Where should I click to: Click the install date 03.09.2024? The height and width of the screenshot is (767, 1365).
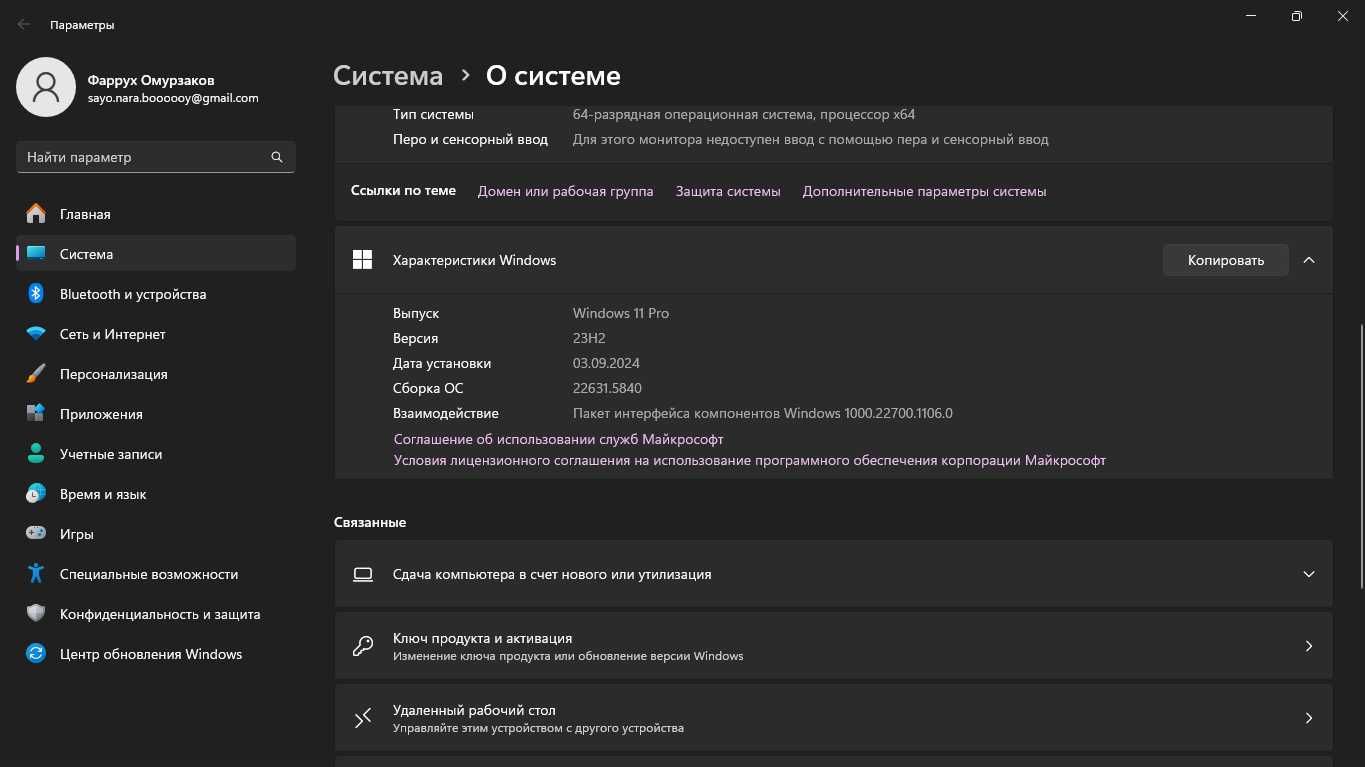(606, 363)
